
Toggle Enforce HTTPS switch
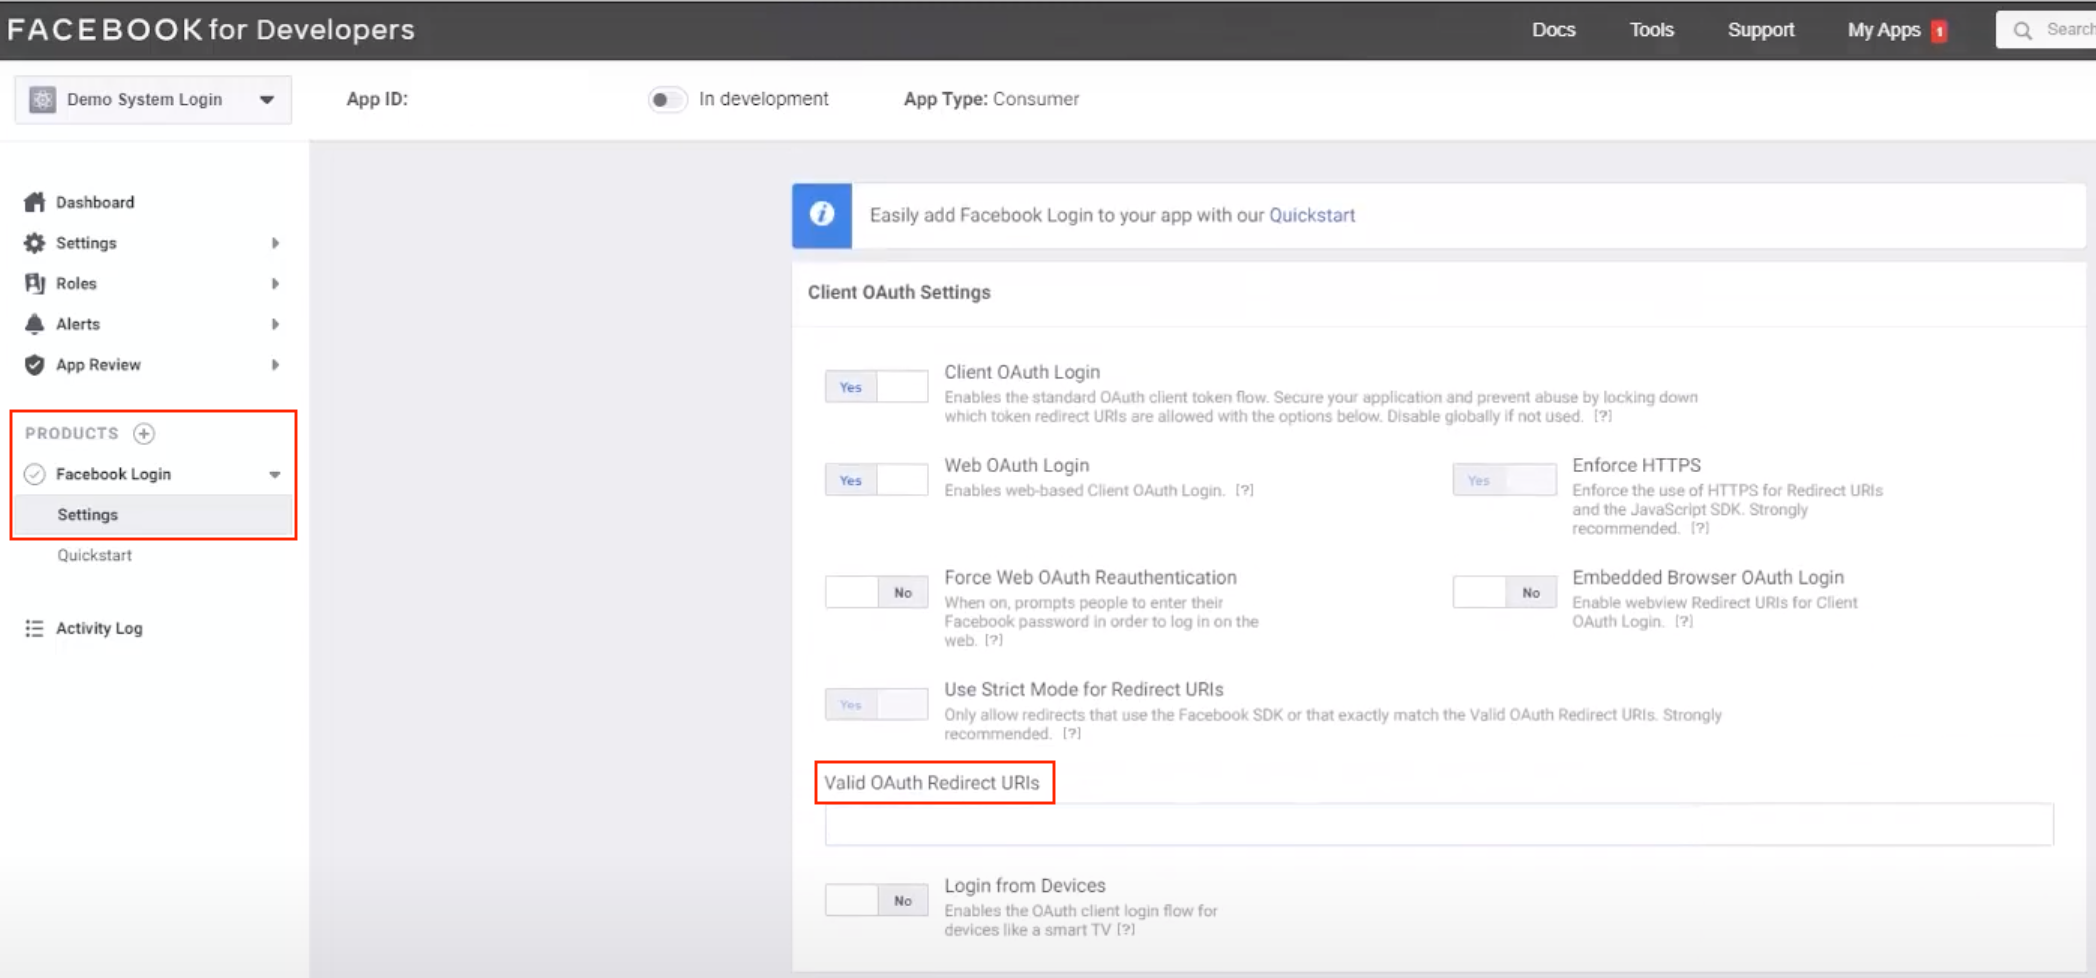[1504, 480]
